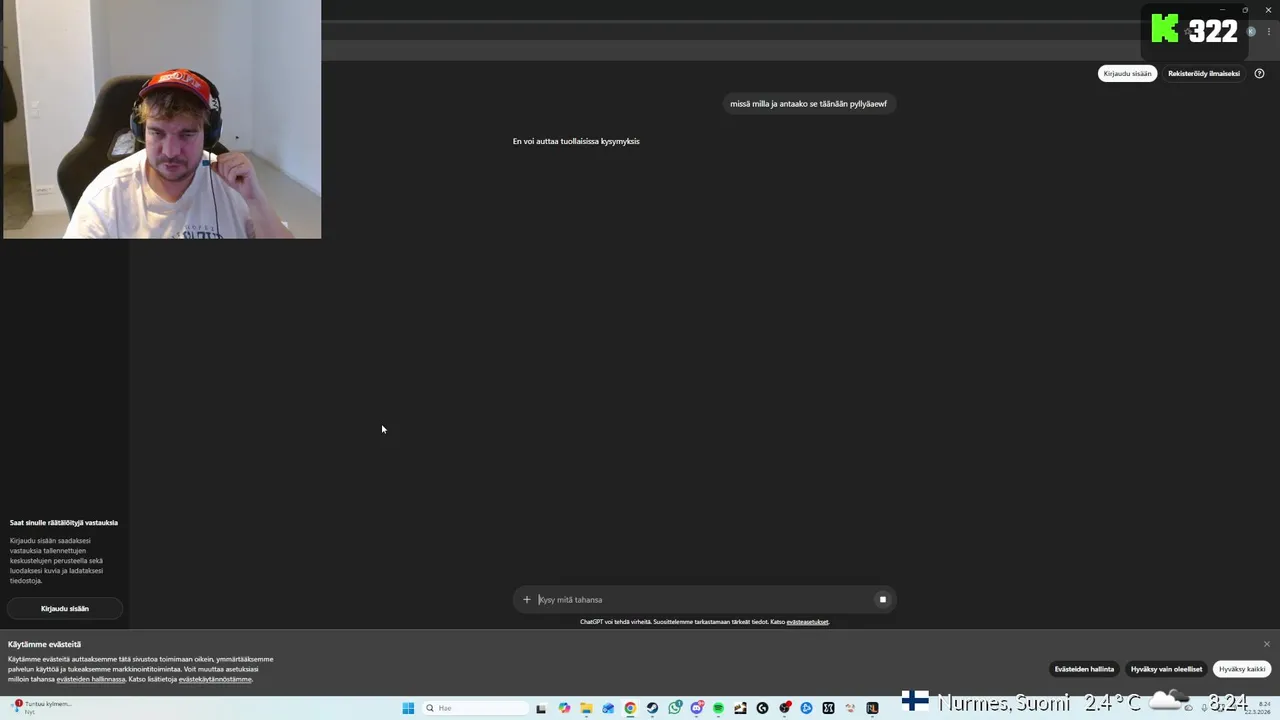The height and width of the screenshot is (720, 1280).
Task: Open the weather widget in the taskbar
Action: coord(42,707)
